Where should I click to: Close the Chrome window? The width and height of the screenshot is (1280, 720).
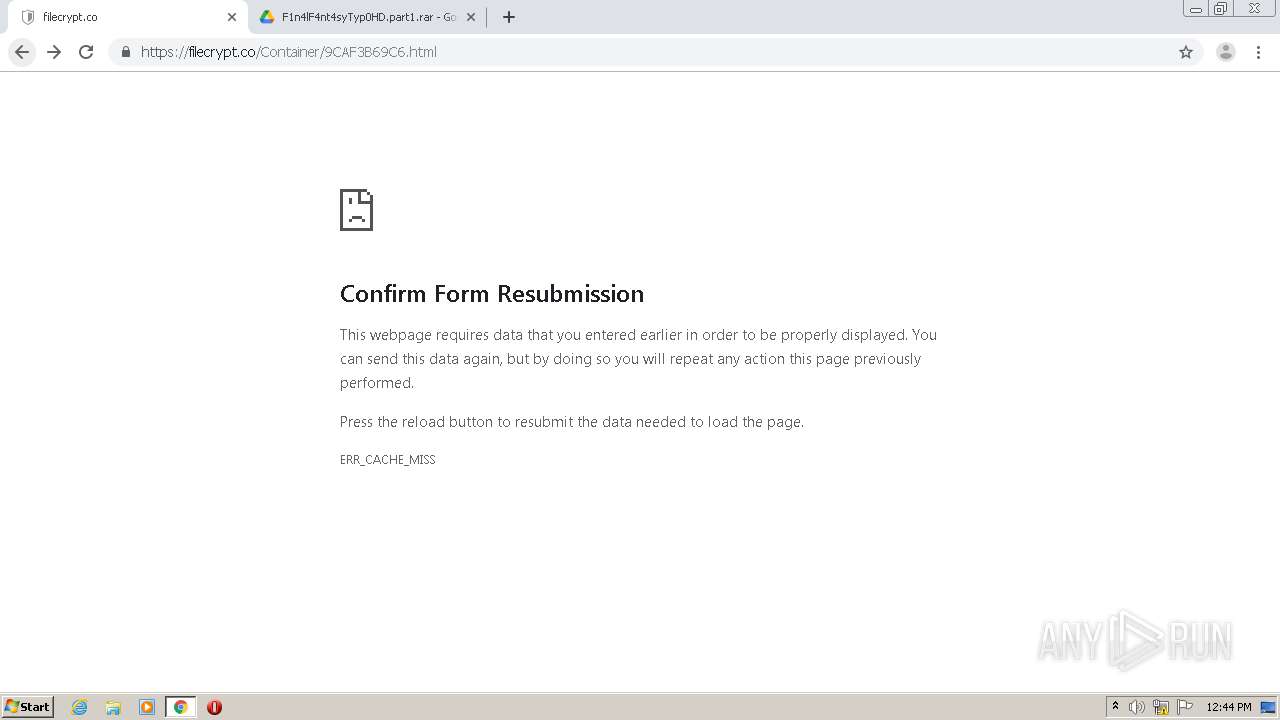pyautogui.click(x=1254, y=9)
